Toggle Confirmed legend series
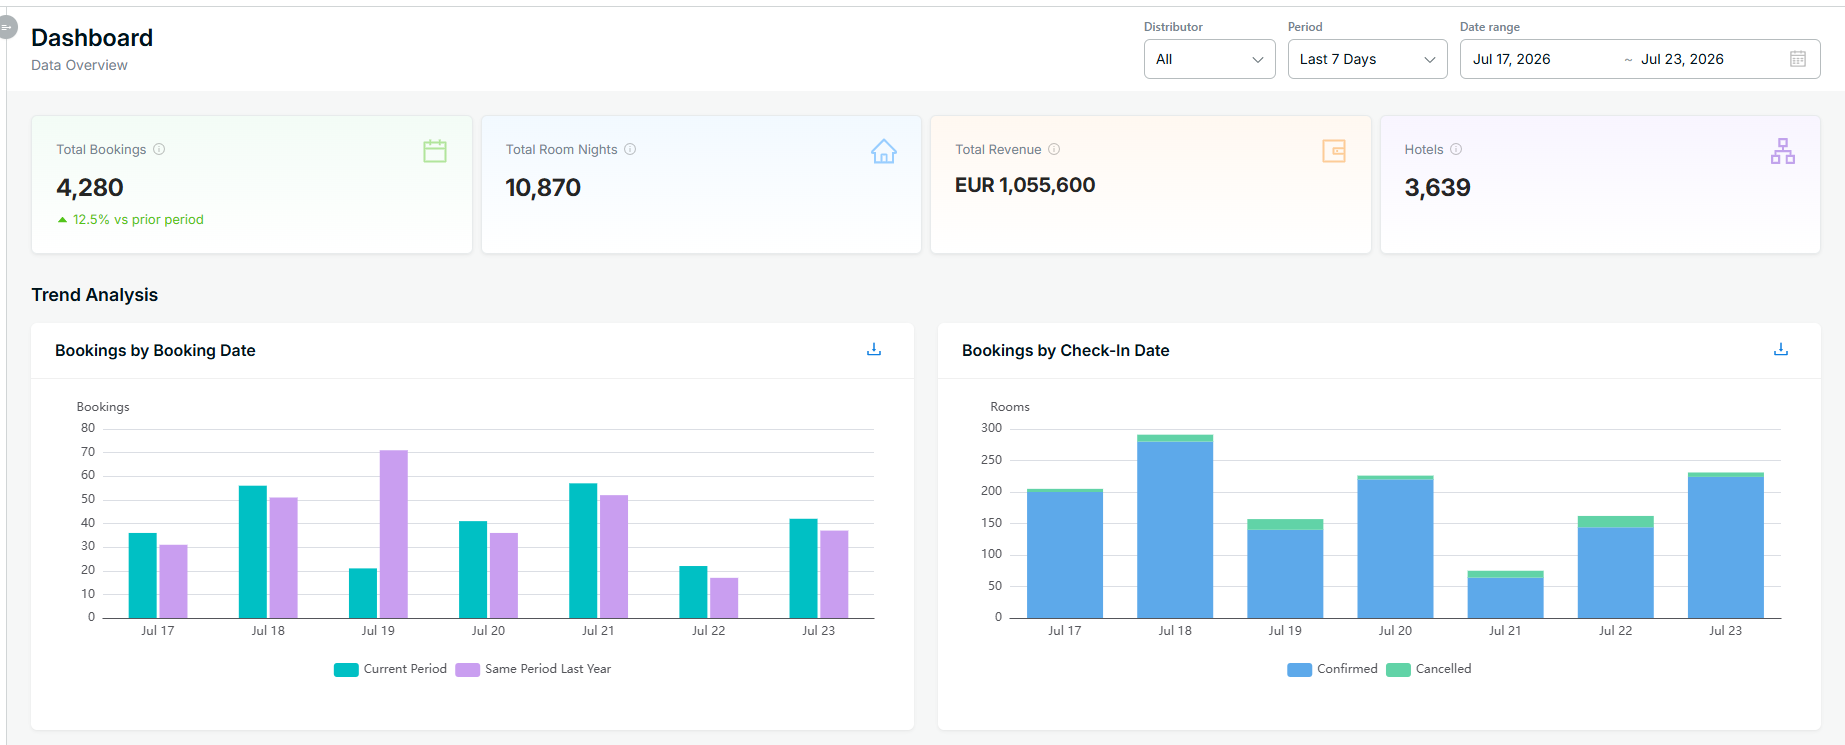Viewport: 1845px width, 745px height. pyautogui.click(x=1332, y=669)
